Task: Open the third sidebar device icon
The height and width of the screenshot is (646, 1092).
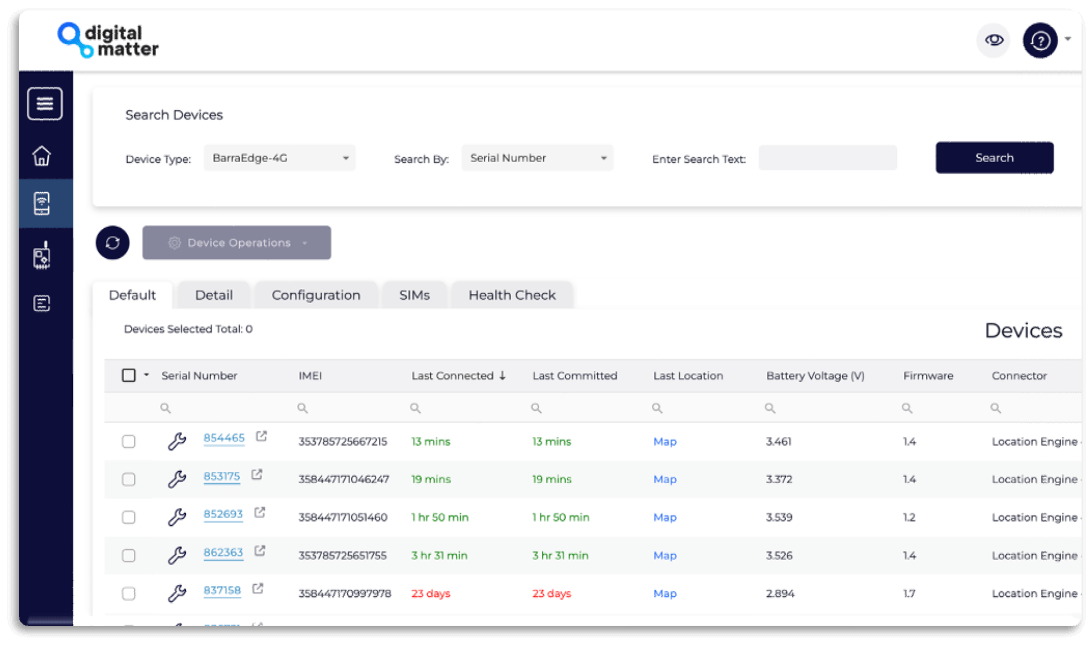Action: (x=42, y=256)
